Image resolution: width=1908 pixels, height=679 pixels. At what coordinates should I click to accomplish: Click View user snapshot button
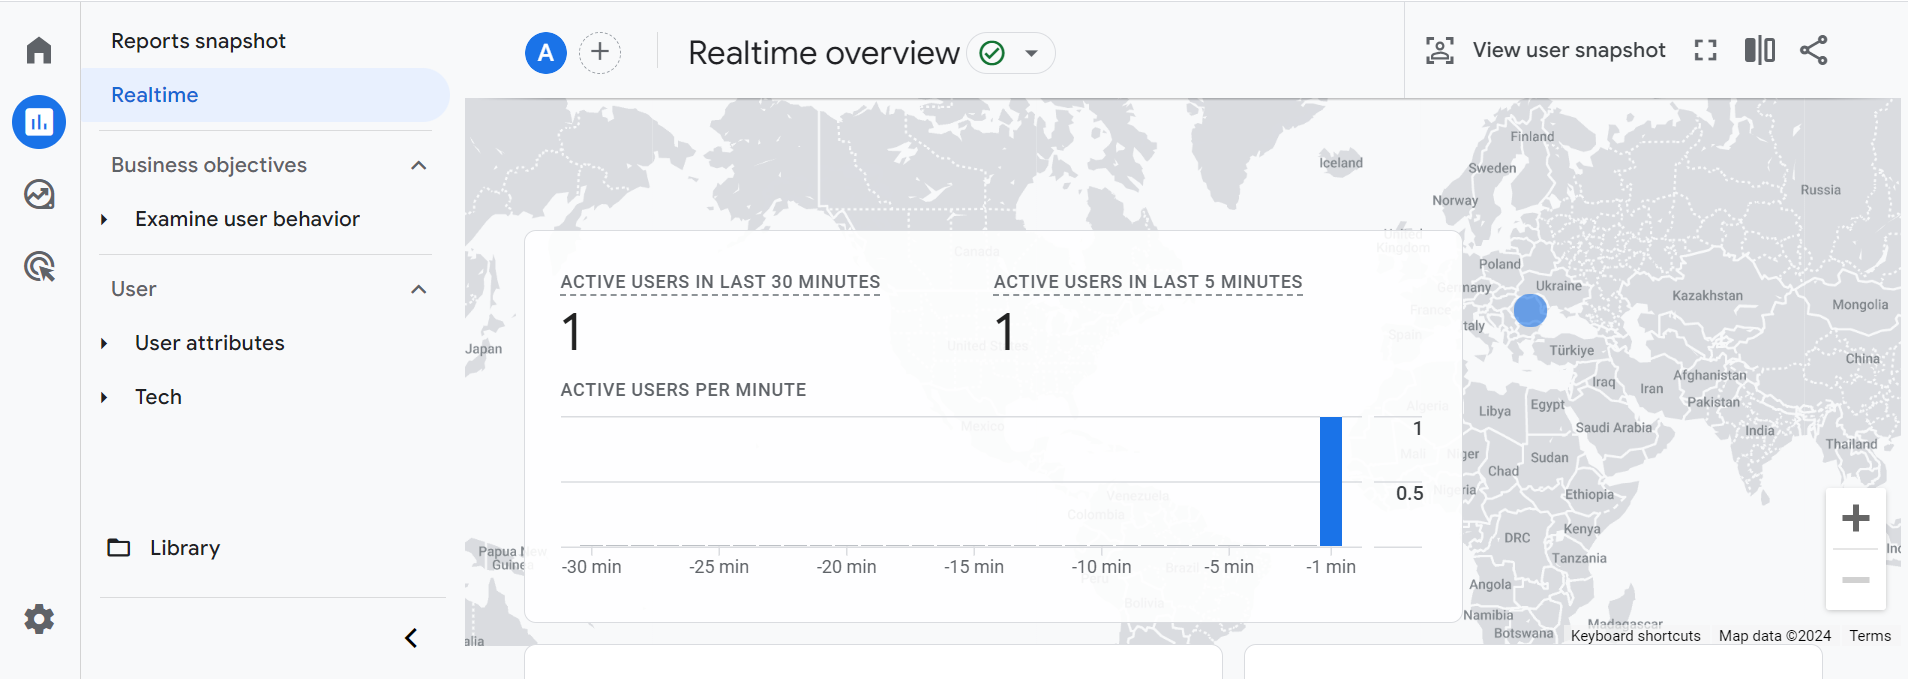(1546, 50)
